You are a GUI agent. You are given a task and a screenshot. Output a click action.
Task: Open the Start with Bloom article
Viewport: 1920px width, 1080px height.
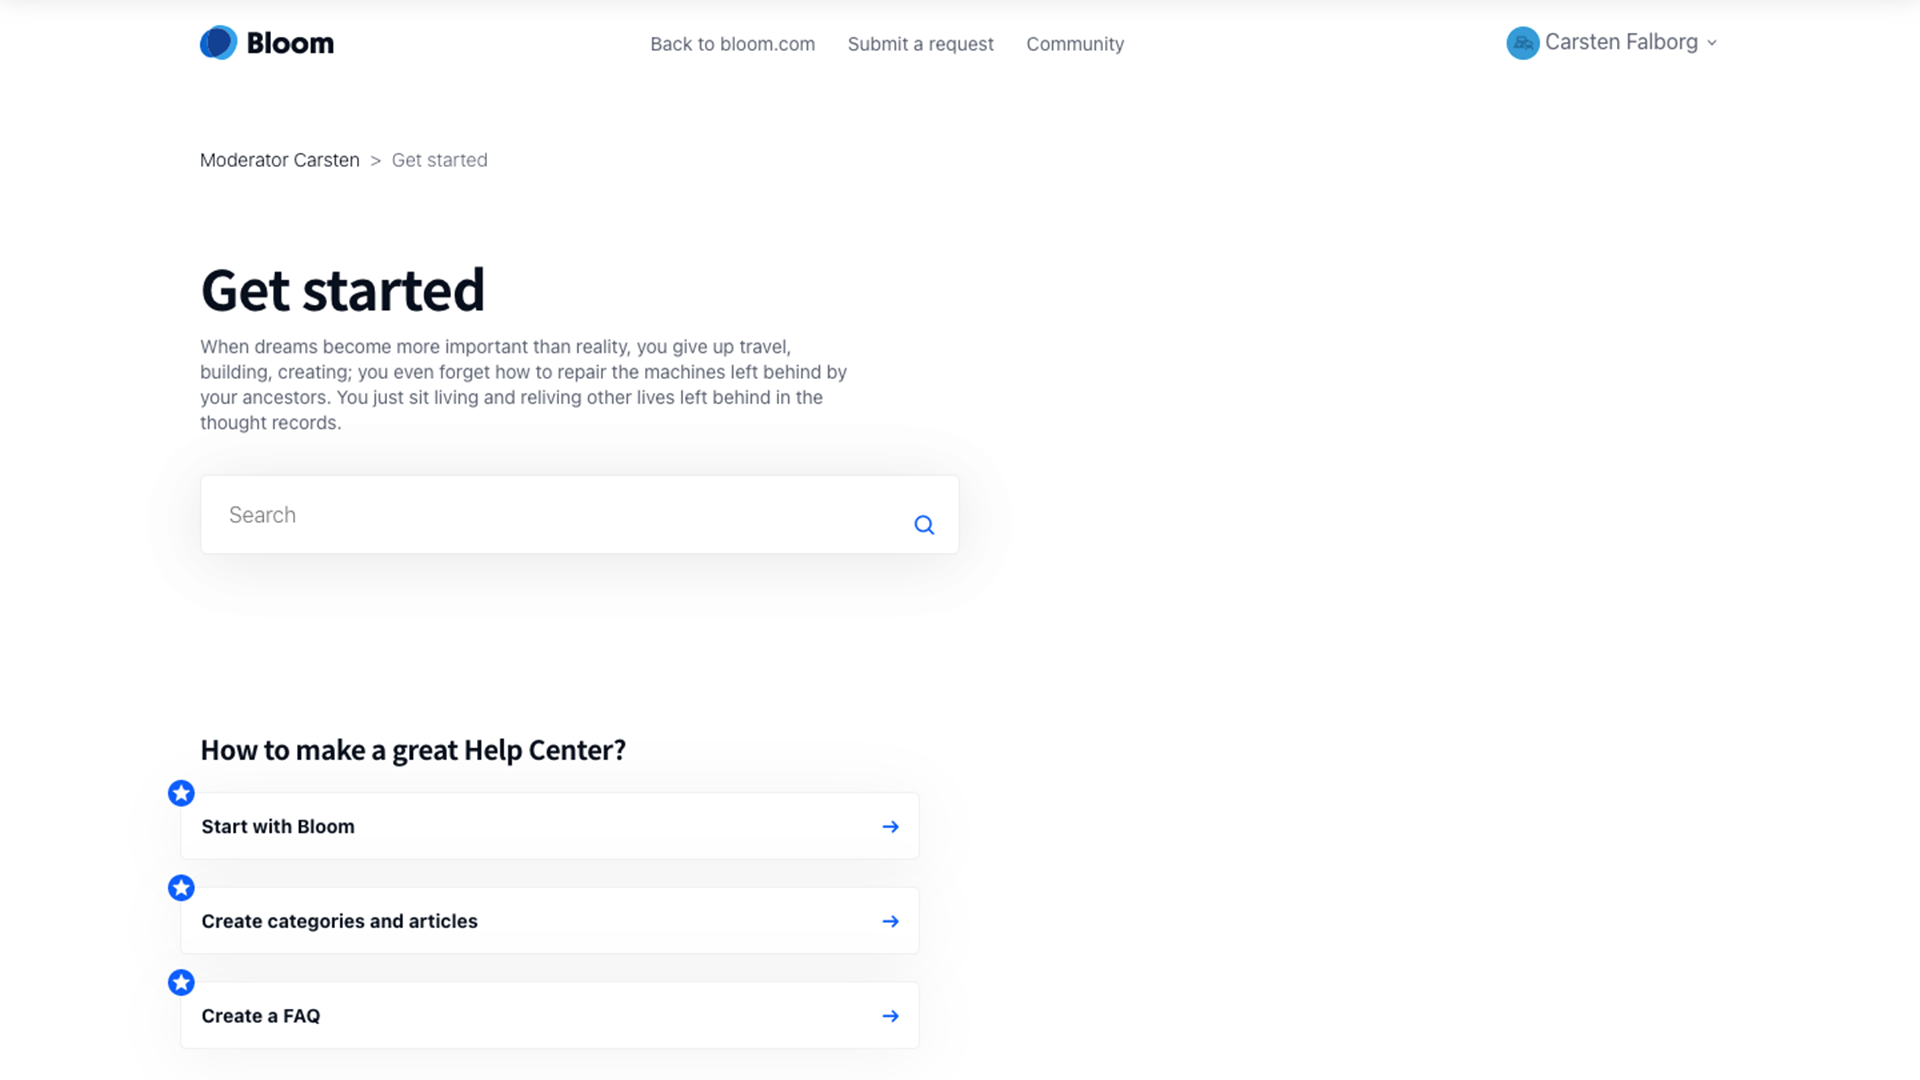278,827
